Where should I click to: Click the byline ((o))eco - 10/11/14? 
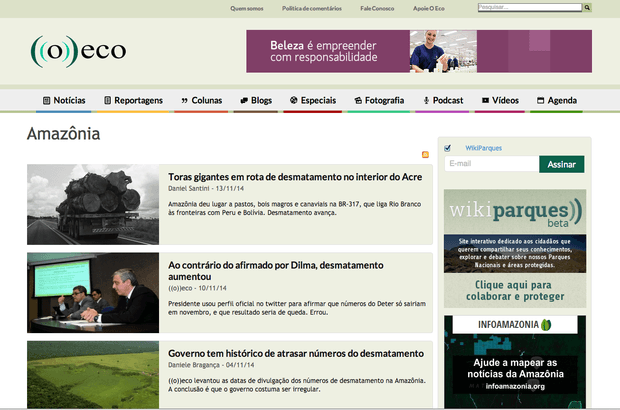pyautogui.click(x=197, y=288)
